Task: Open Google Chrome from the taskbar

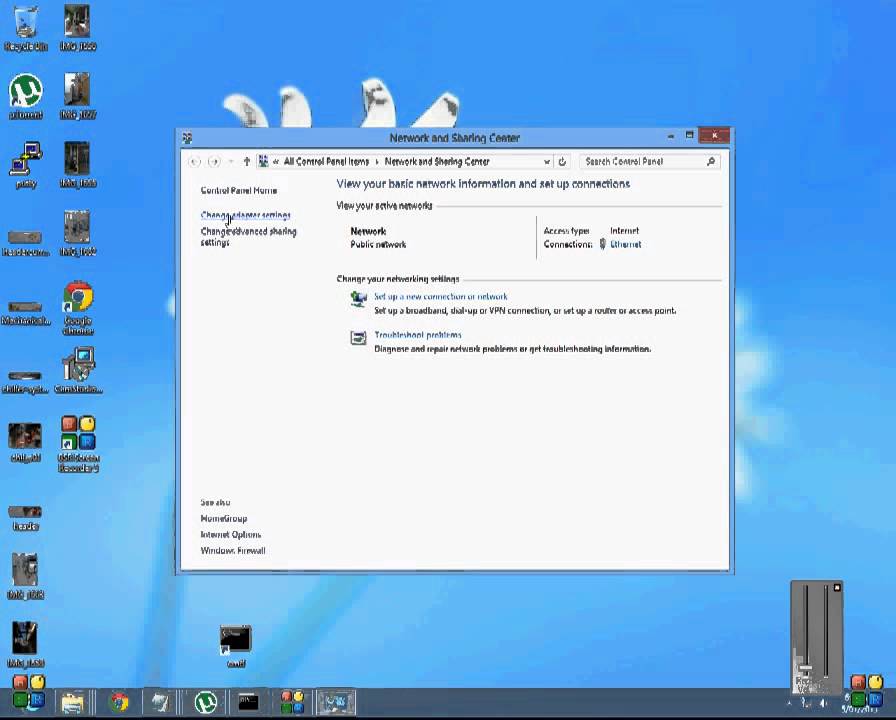Action: tap(119, 702)
